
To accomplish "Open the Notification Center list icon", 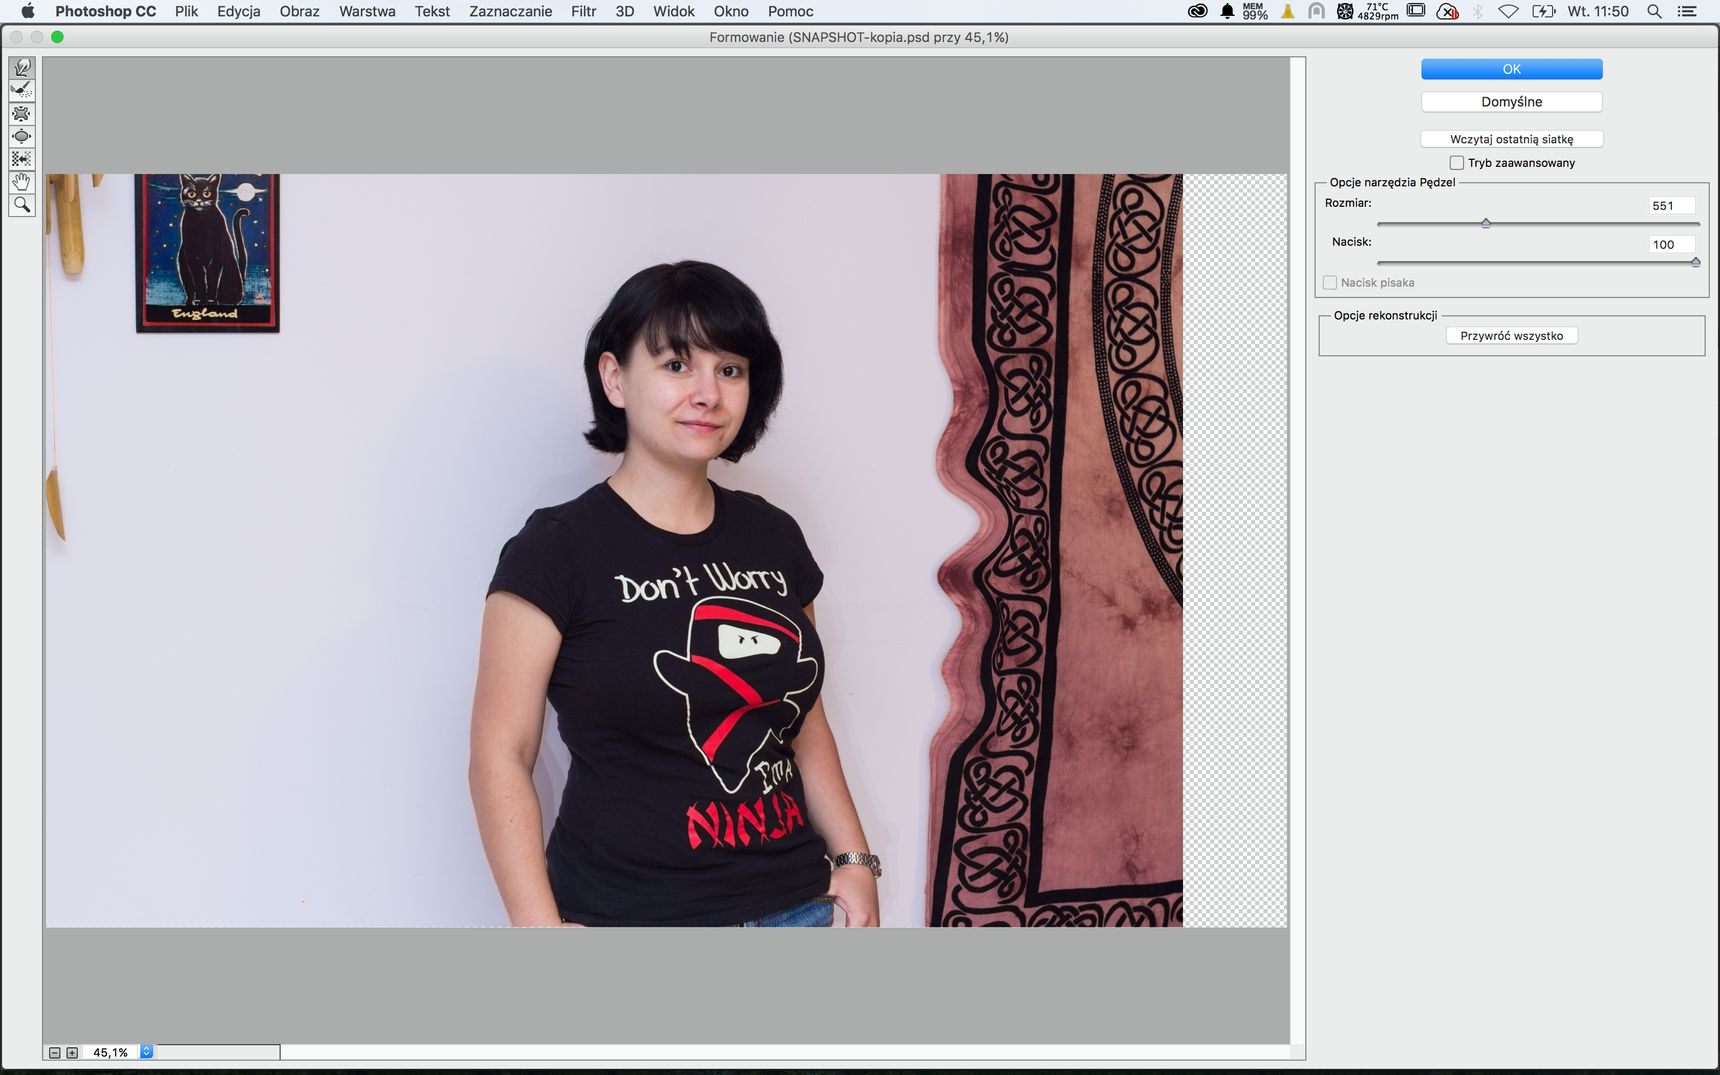I will [x=1687, y=11].
